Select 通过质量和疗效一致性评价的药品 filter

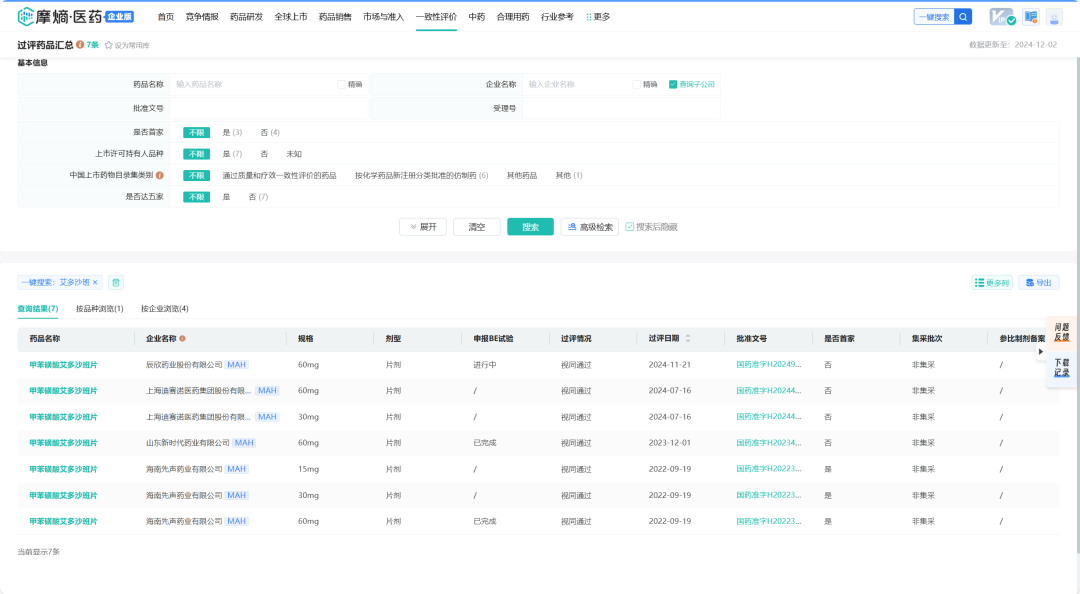pos(279,176)
